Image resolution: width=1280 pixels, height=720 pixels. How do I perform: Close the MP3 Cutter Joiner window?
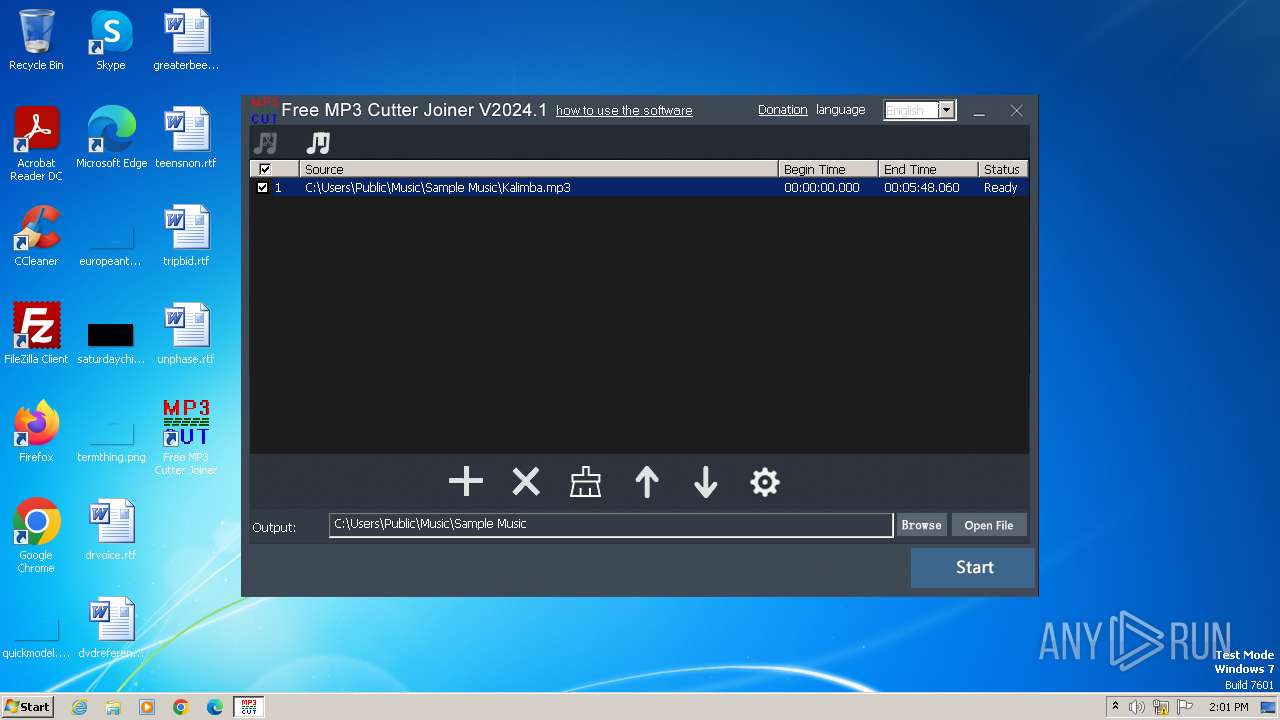click(1016, 111)
